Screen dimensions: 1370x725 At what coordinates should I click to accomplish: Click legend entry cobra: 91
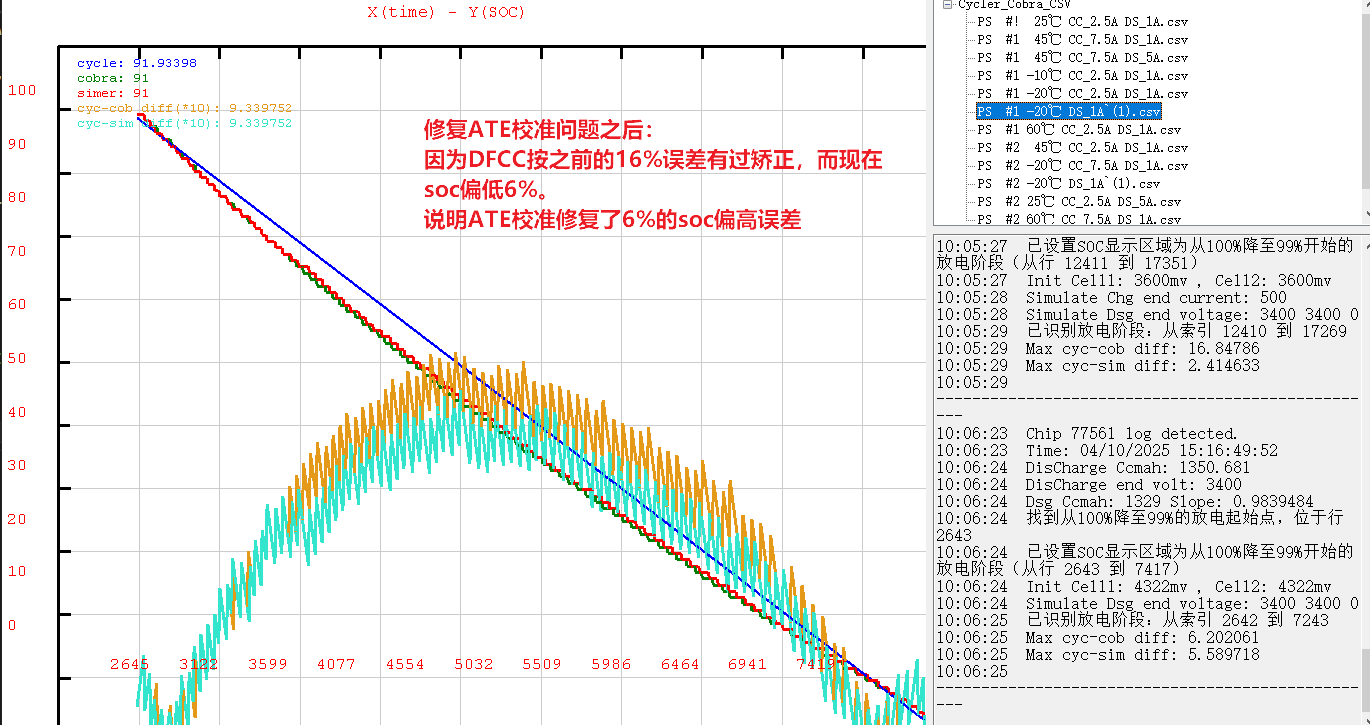click(113, 78)
